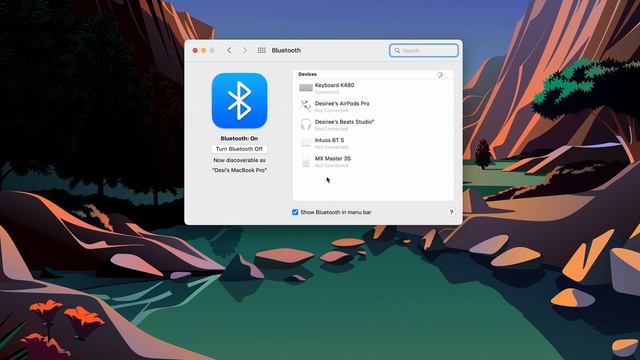Viewport: 640px width, 360px height.
Task: Click the MX Master 3S mouse icon
Action: coord(306,161)
